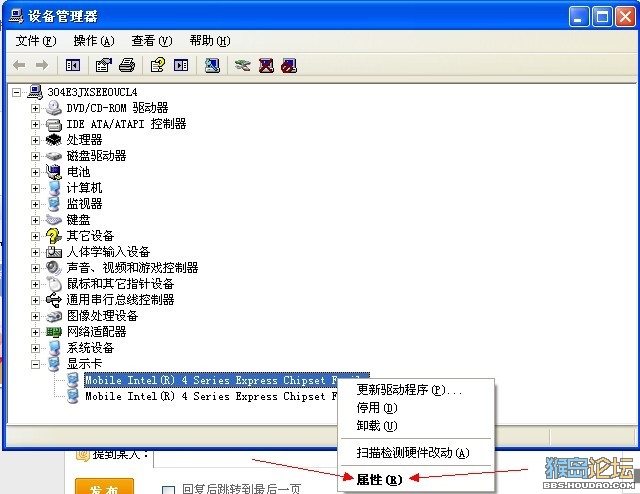Click the Back arrow toolbar icon
Screen dimensions: 640x494
pyautogui.click(x=19, y=65)
